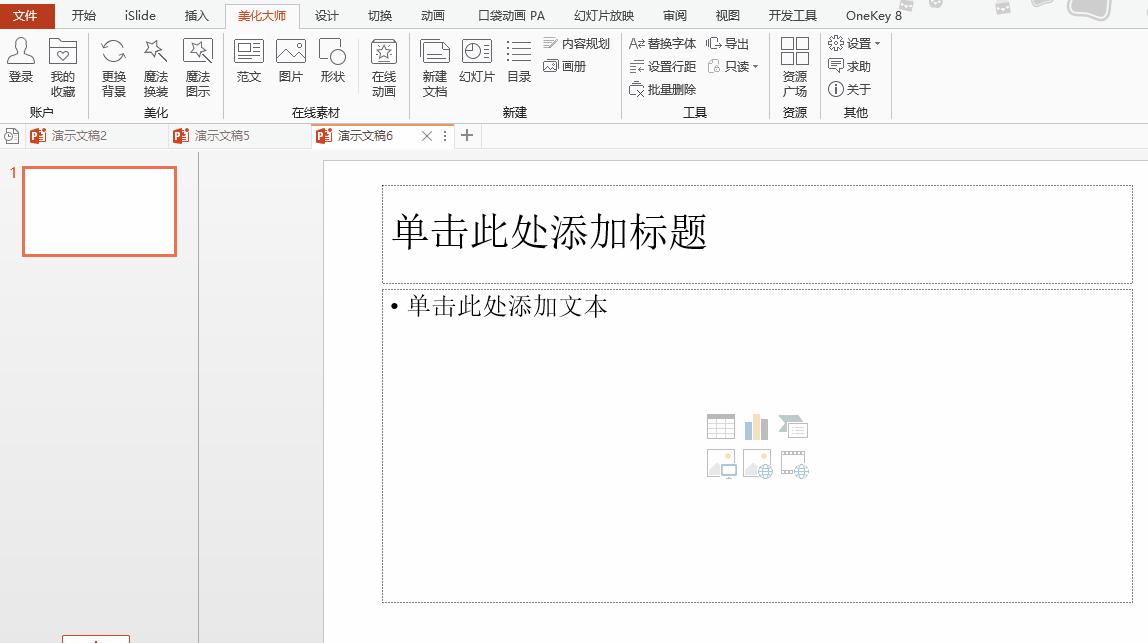The width and height of the screenshot is (1148, 643).
Task: Open 资源广场 resource plaza
Action: coord(794,70)
